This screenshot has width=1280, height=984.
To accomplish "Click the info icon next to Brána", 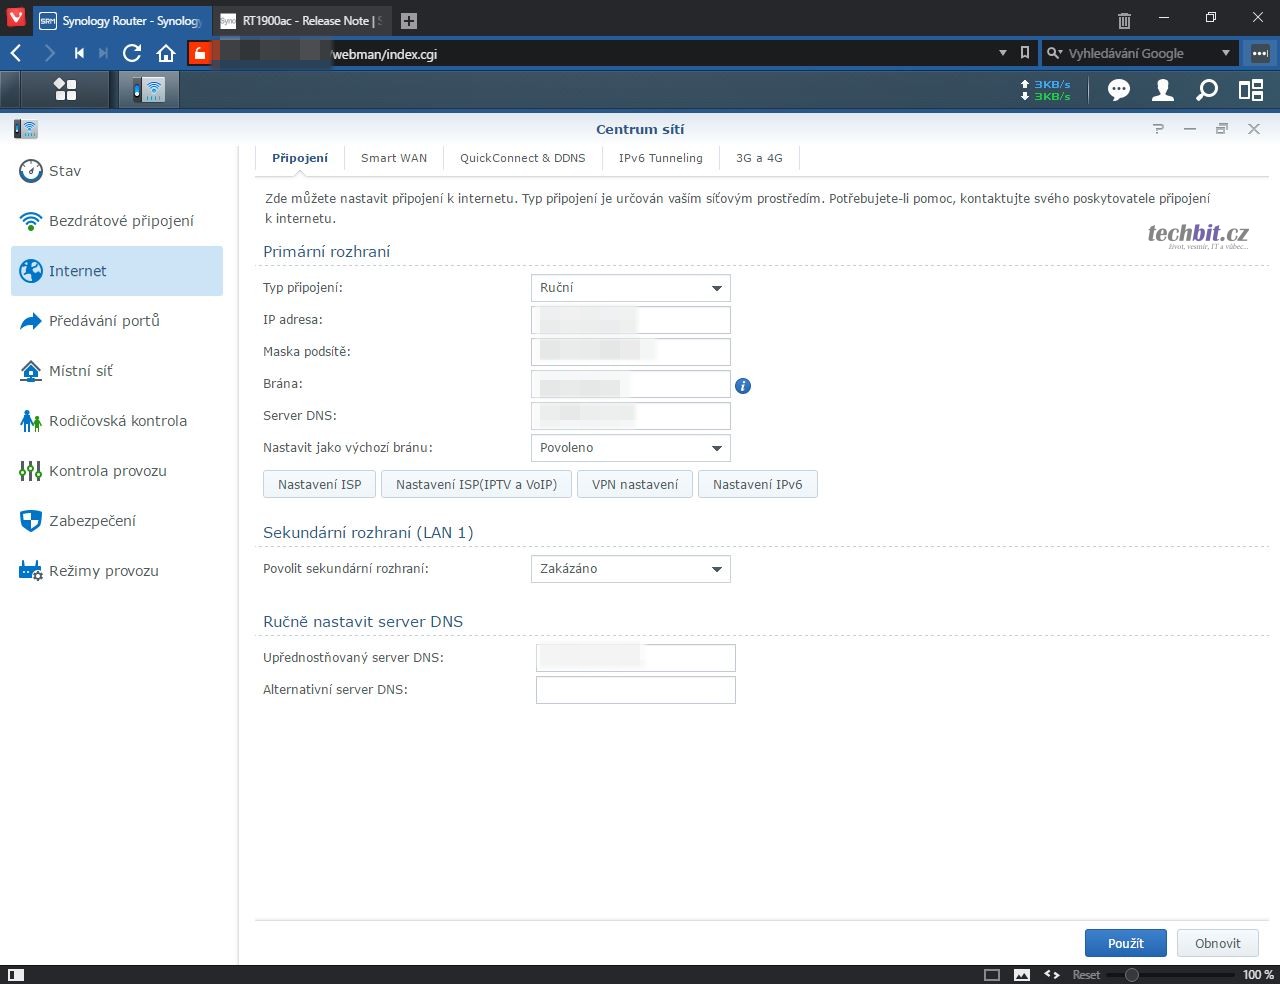I will pyautogui.click(x=743, y=386).
